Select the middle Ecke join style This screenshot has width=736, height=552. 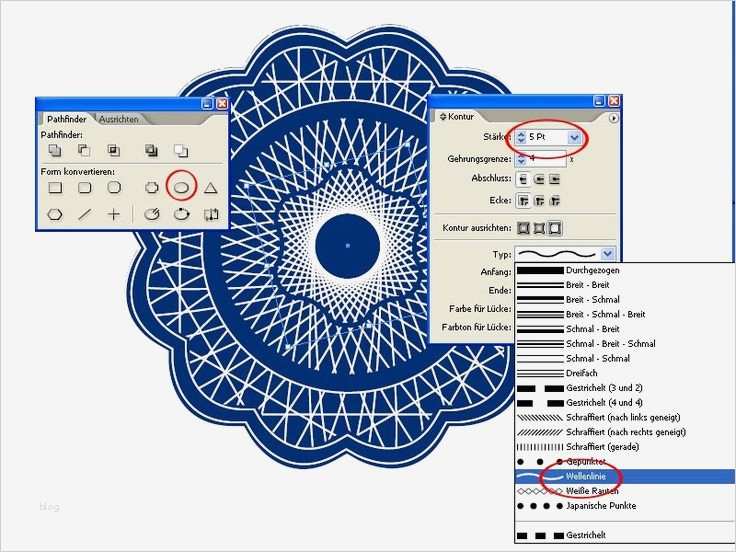pos(539,201)
